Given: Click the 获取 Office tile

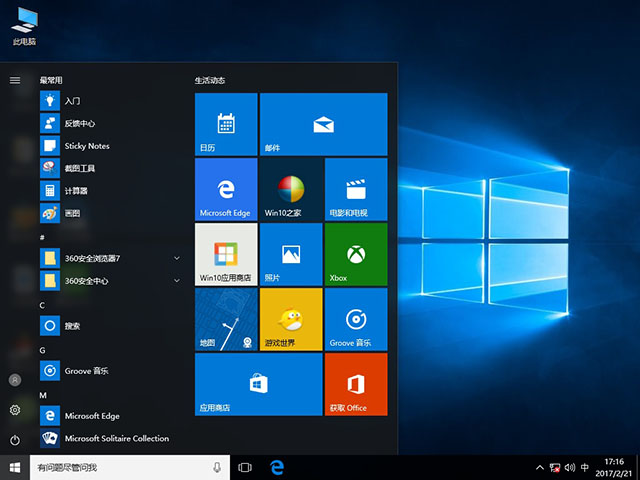Looking at the screenshot, I should [x=356, y=384].
